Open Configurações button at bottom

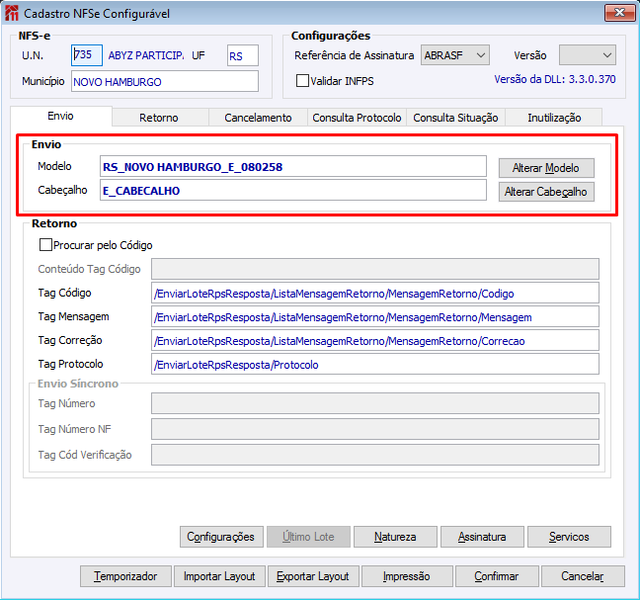[222, 537]
